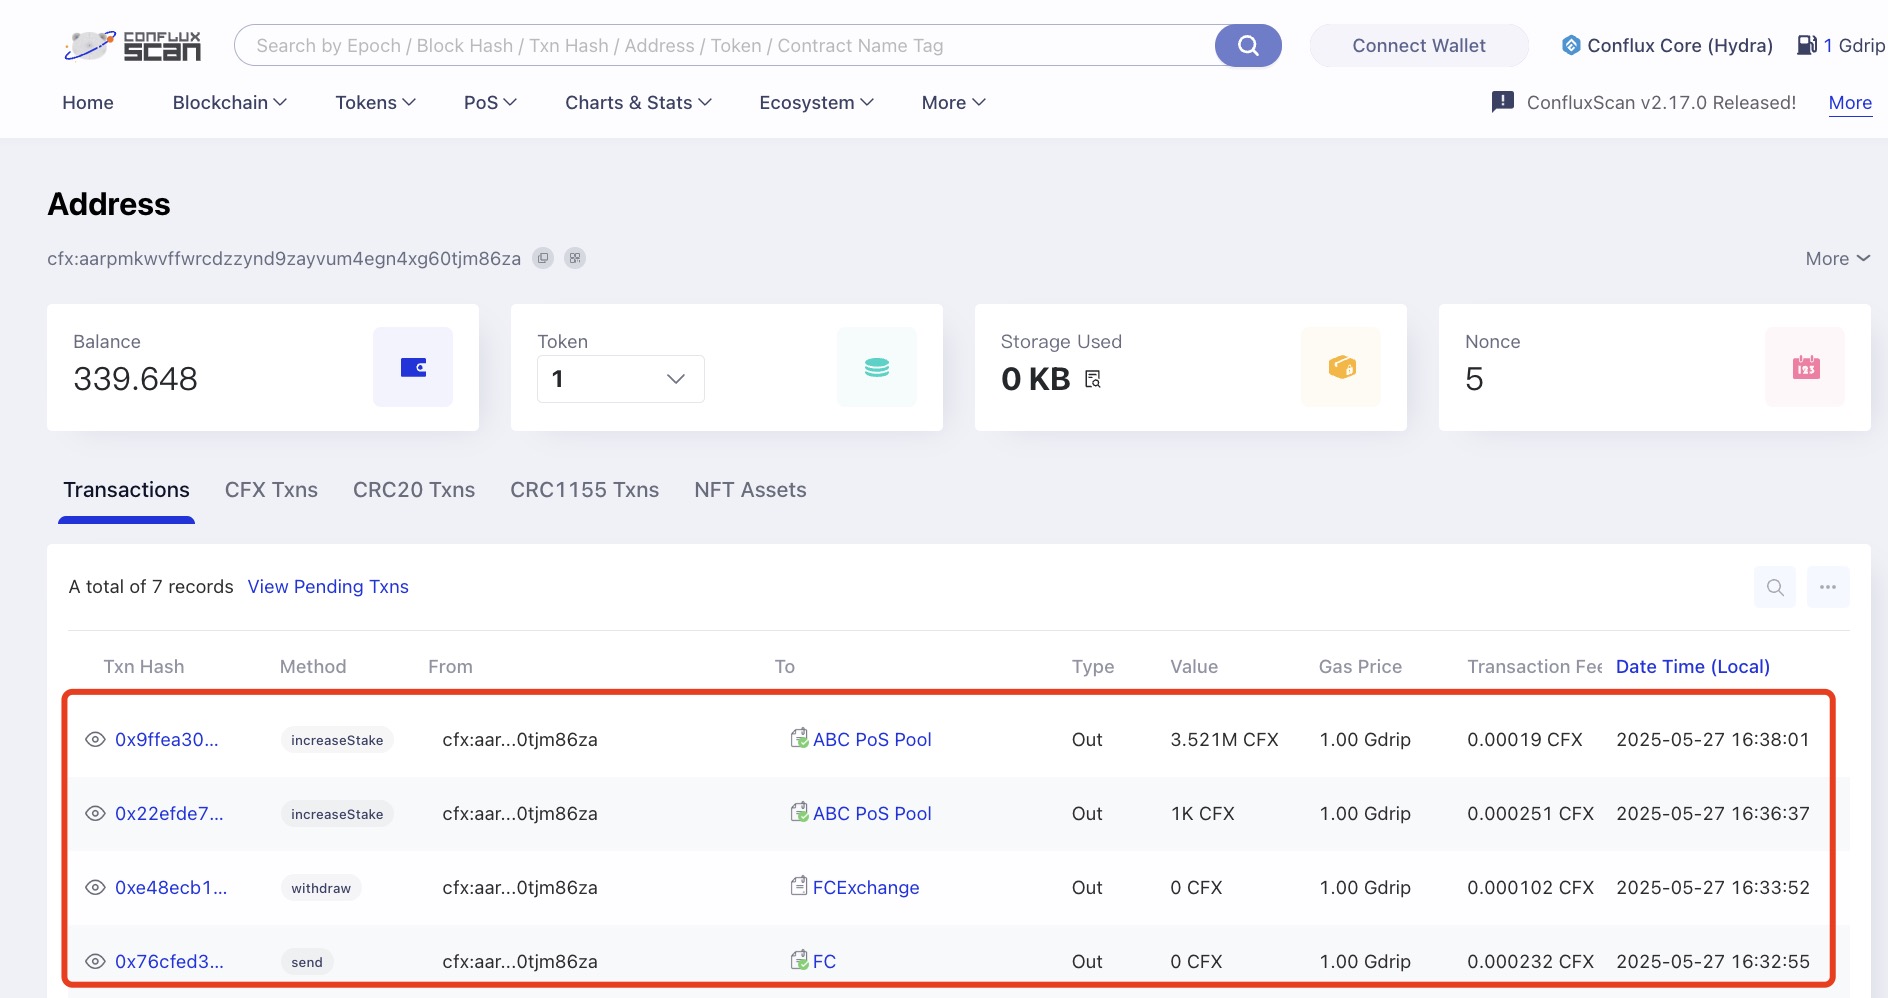
Task: Toggle eye preview for 0xe48ecb1 transaction
Action: [95, 887]
